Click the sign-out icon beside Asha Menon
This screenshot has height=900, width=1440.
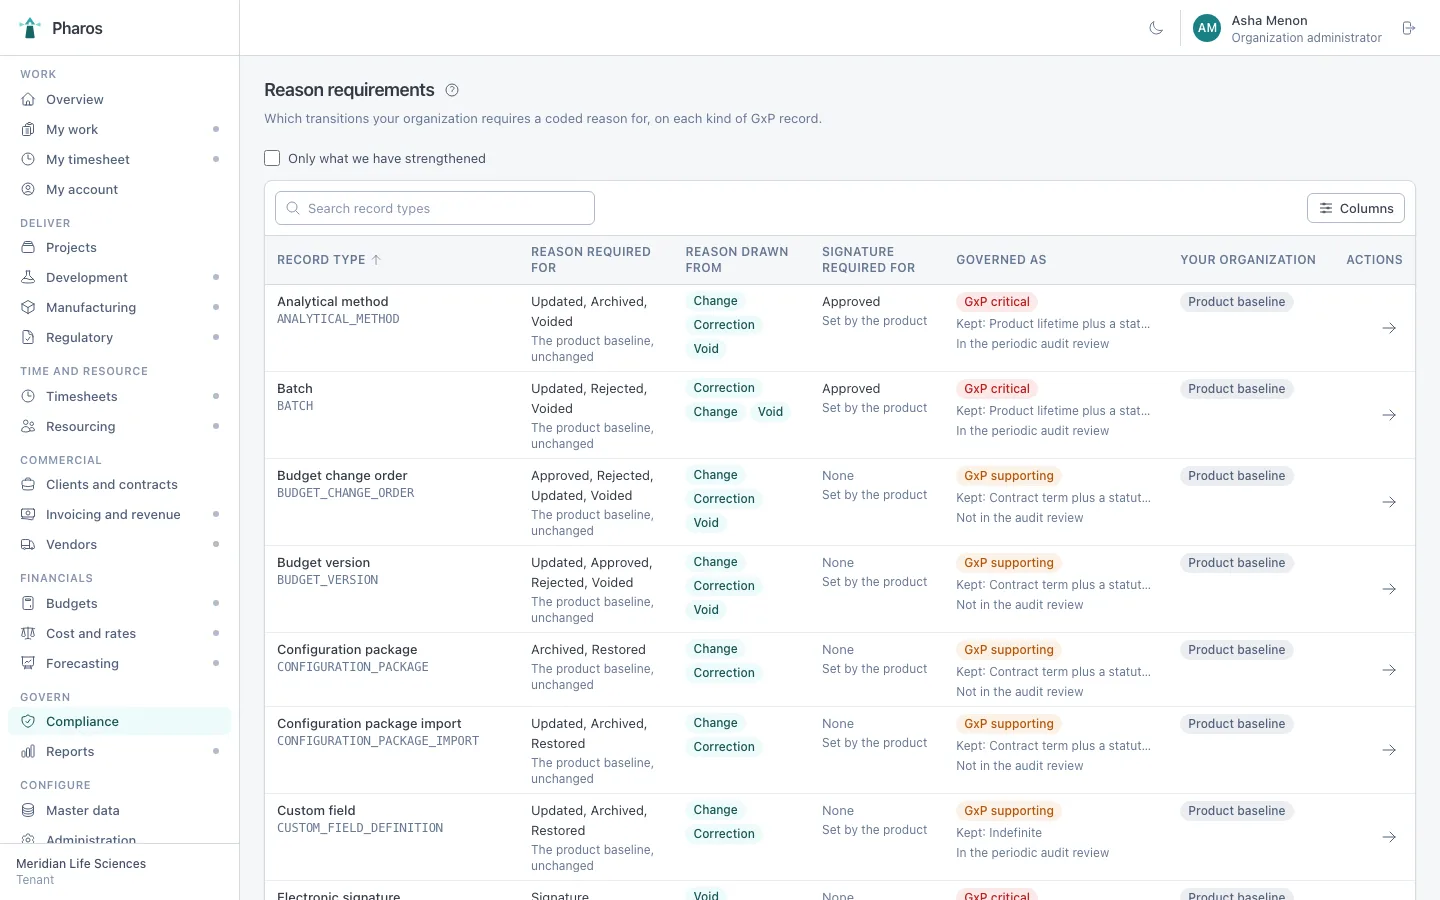tap(1409, 28)
